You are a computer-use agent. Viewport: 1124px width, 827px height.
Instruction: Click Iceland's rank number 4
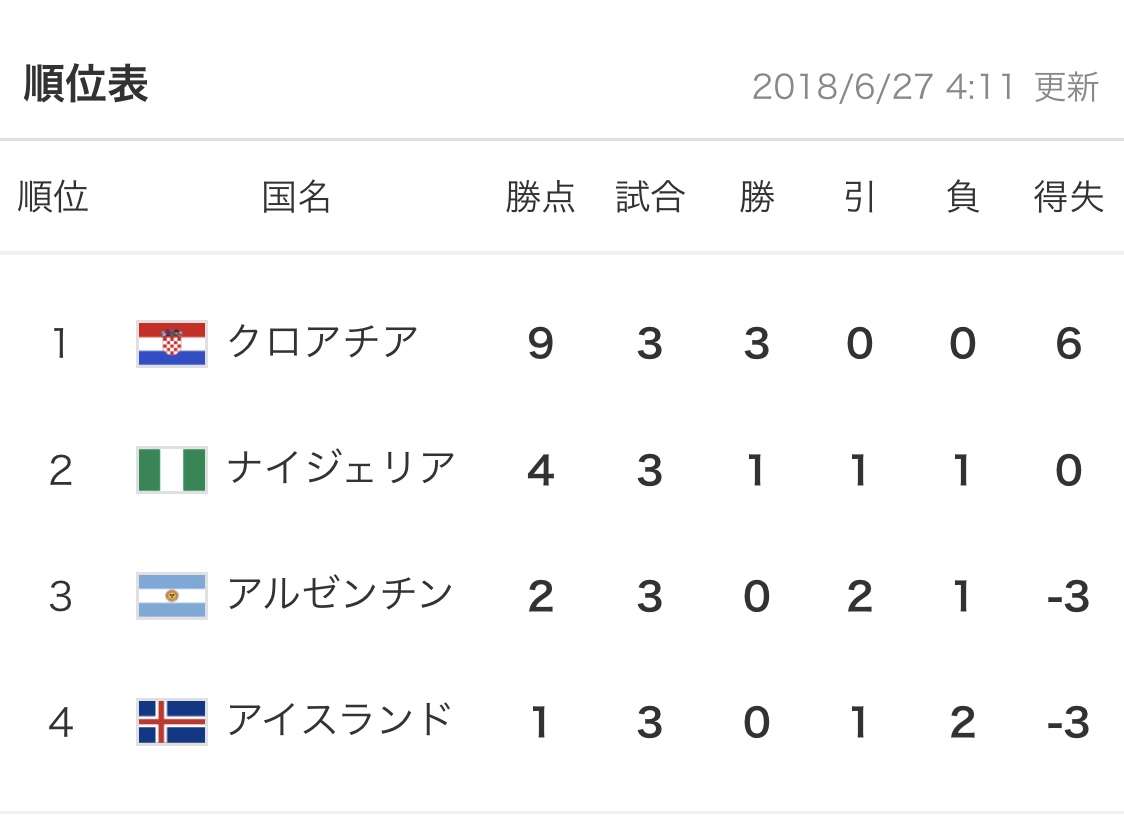pos(61,722)
